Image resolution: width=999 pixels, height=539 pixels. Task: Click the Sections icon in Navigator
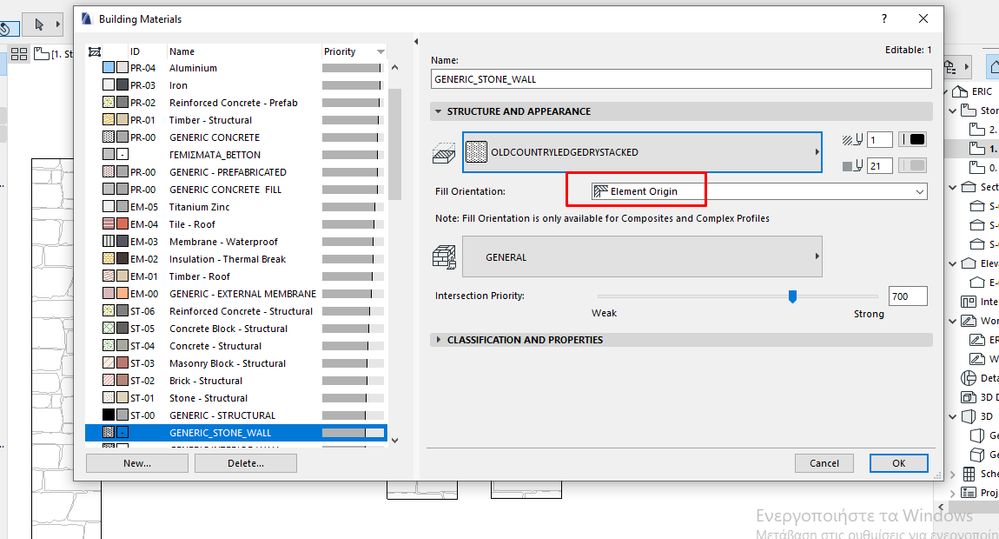(x=968, y=187)
